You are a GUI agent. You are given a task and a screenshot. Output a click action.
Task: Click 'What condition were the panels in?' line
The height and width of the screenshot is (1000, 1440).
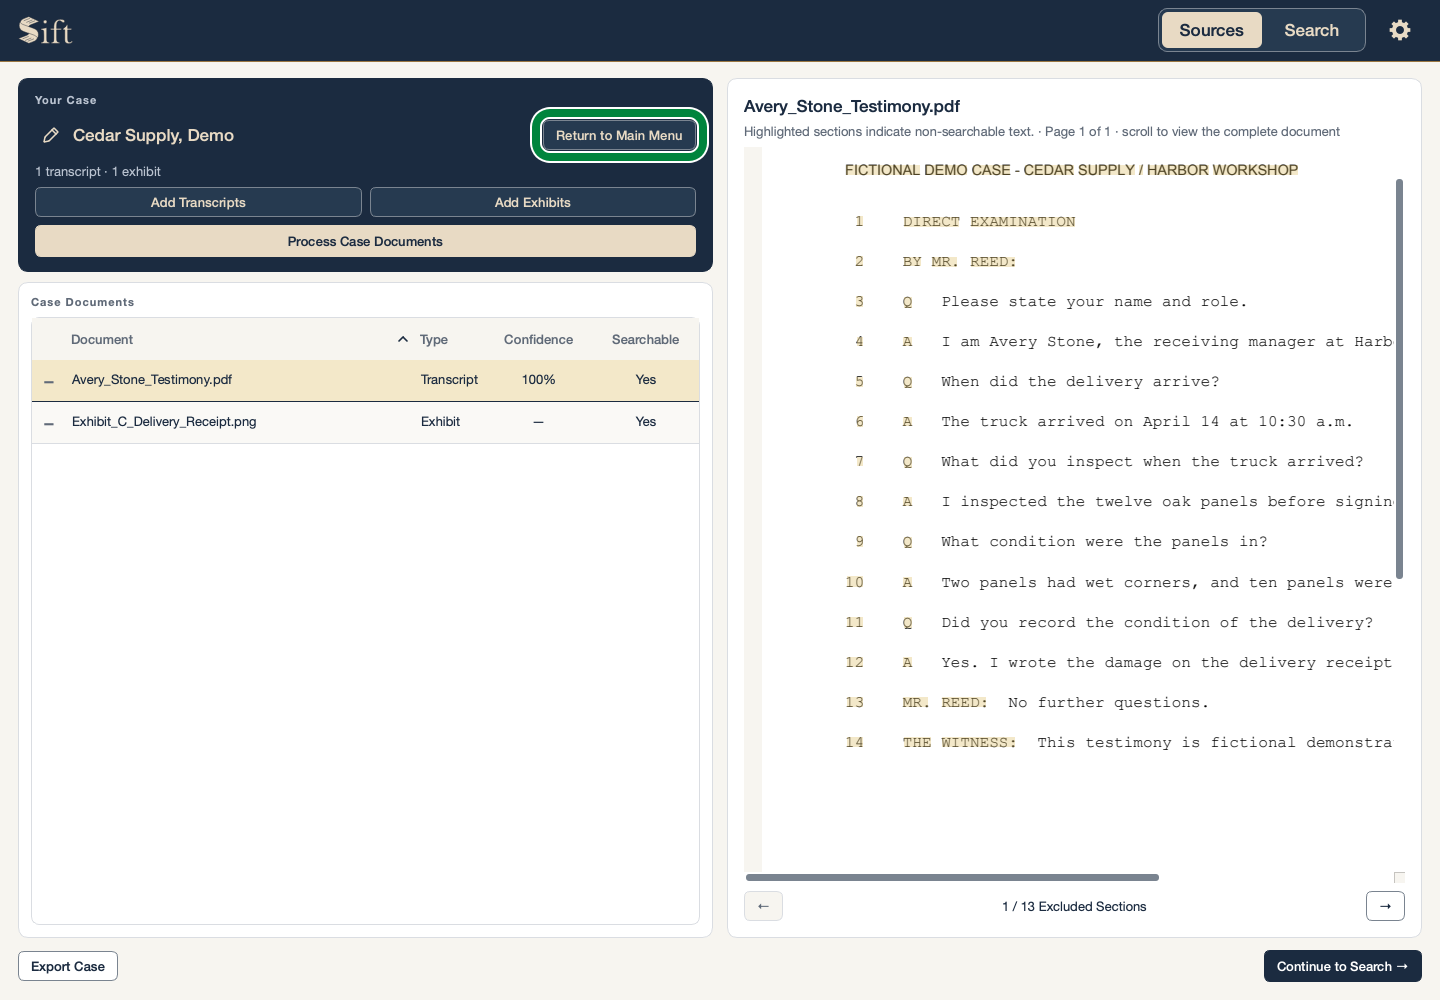pyautogui.click(x=1104, y=542)
